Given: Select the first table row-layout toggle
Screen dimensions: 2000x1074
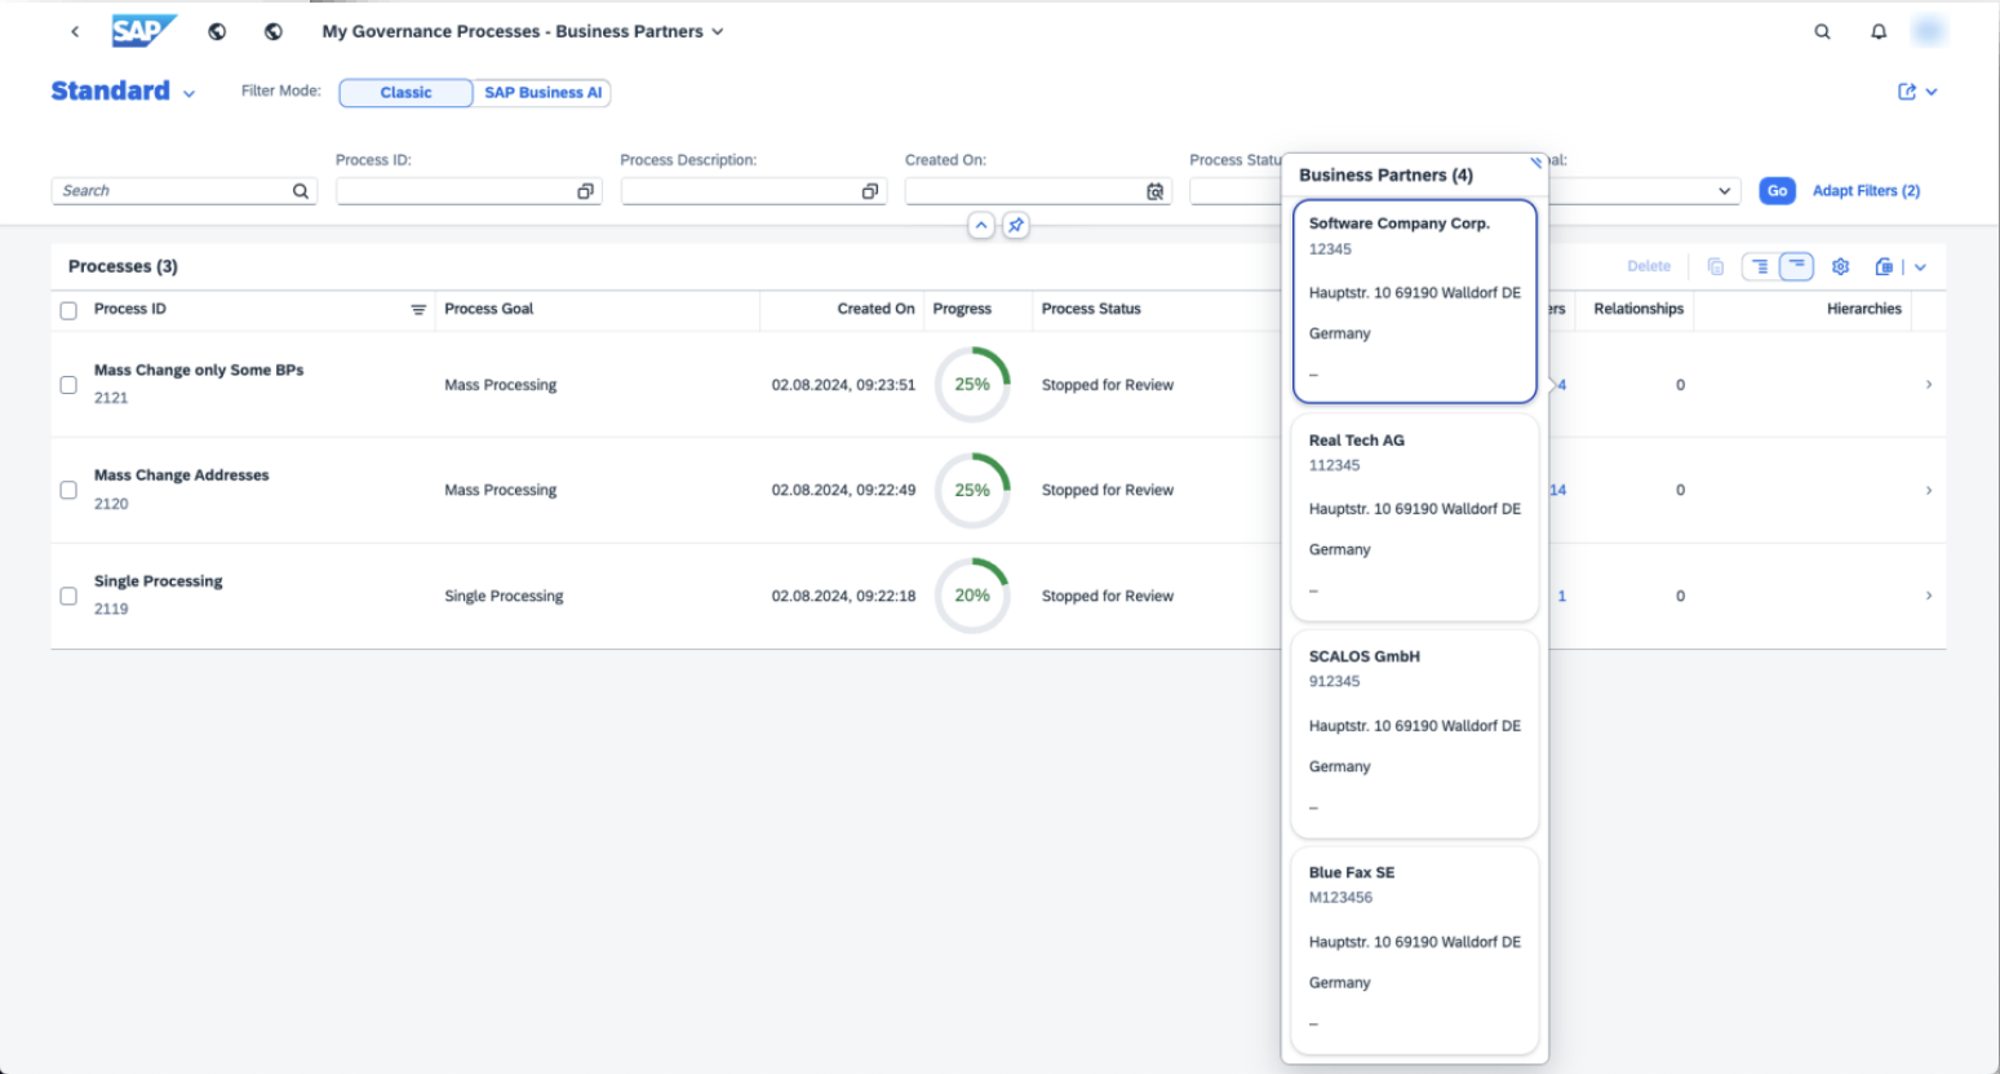Looking at the screenshot, I should (x=1760, y=266).
